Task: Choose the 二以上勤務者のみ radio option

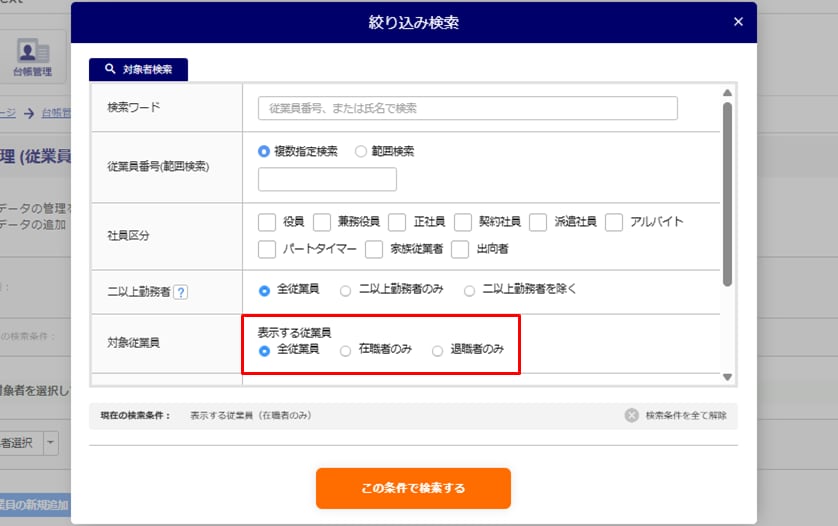Action: (345, 291)
